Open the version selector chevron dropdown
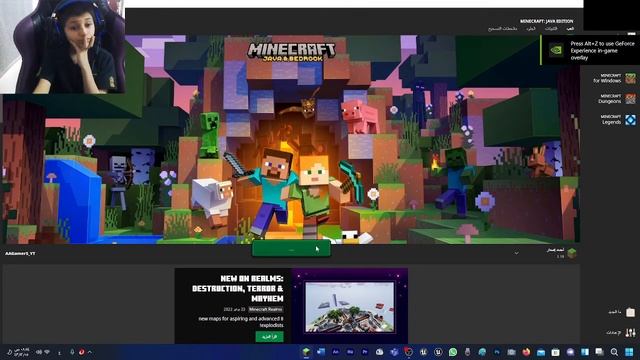Screen dimensions: 640x360 [516, 253]
